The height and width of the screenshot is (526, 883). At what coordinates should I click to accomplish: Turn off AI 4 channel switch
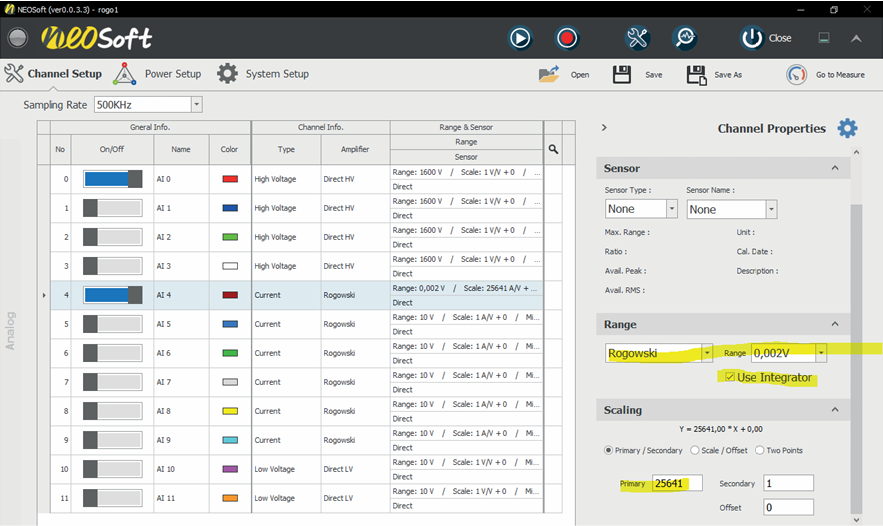pyautogui.click(x=113, y=295)
